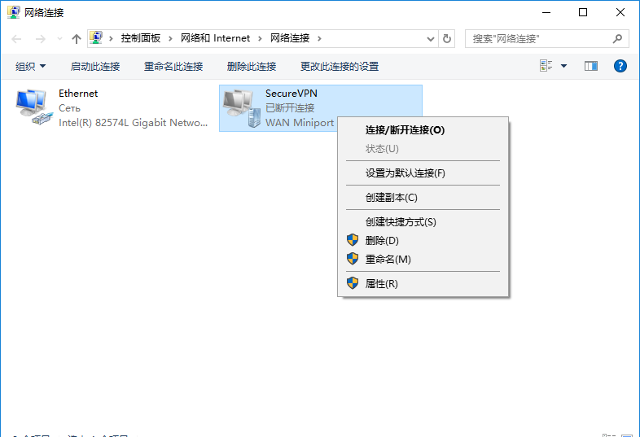
Task: Open 属性(R) from context menu
Action: pyautogui.click(x=423, y=284)
